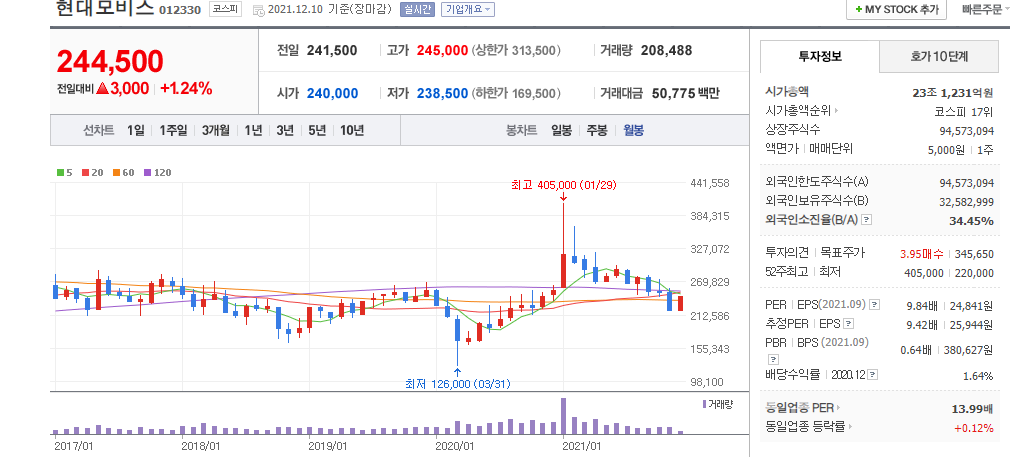Open the 기업개요 dropdown
This screenshot has height=457, width=1019.
(x=468, y=10)
